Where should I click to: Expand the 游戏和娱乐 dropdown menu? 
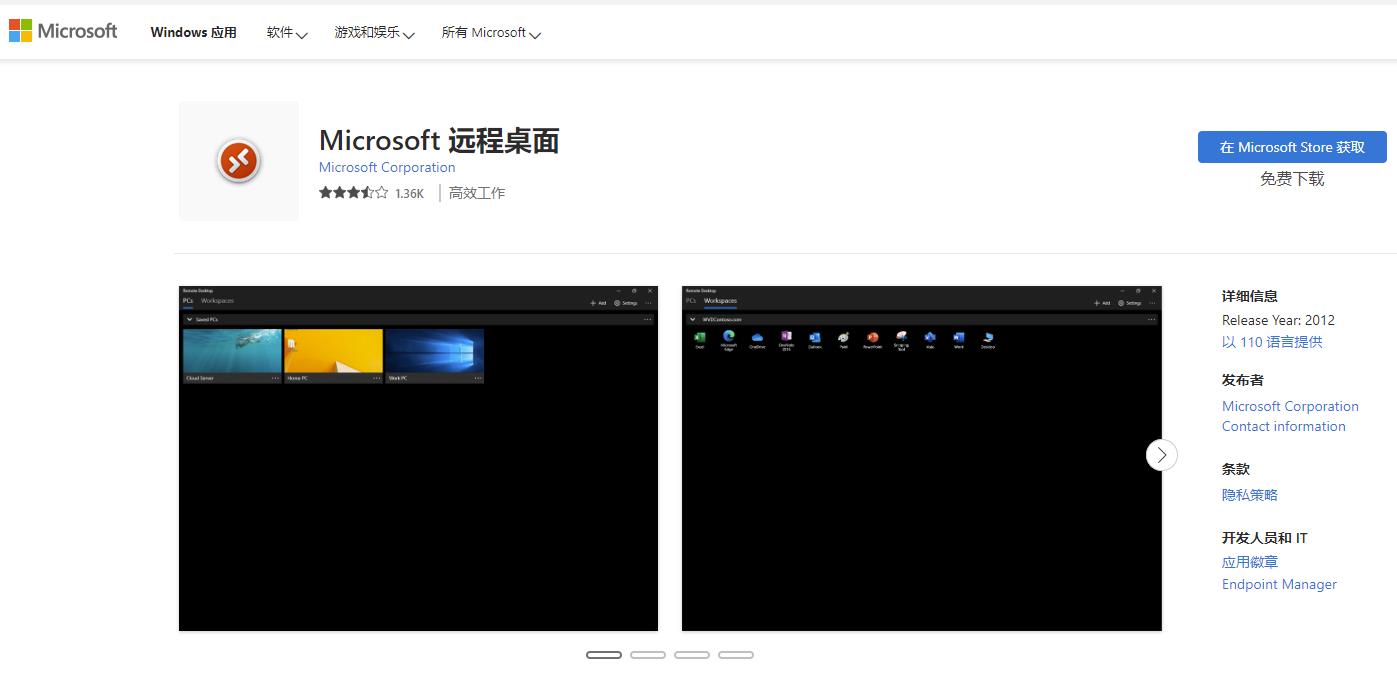point(374,33)
